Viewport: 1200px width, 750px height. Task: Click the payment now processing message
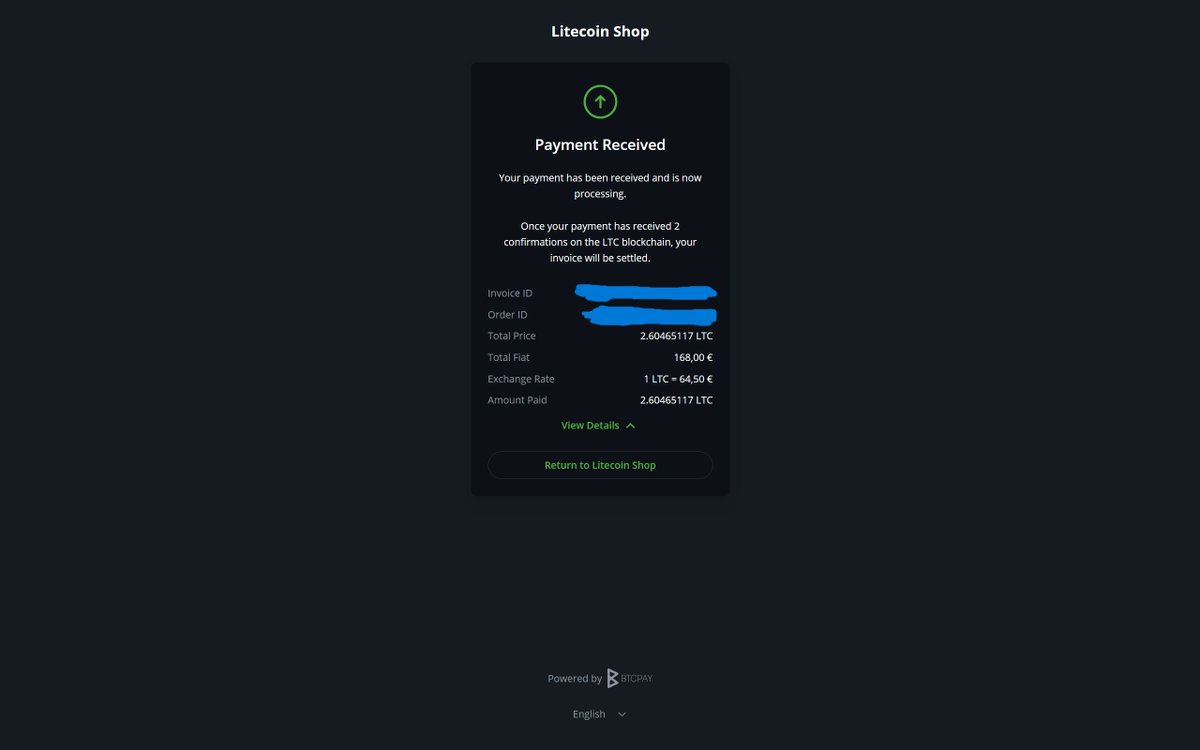(600, 186)
